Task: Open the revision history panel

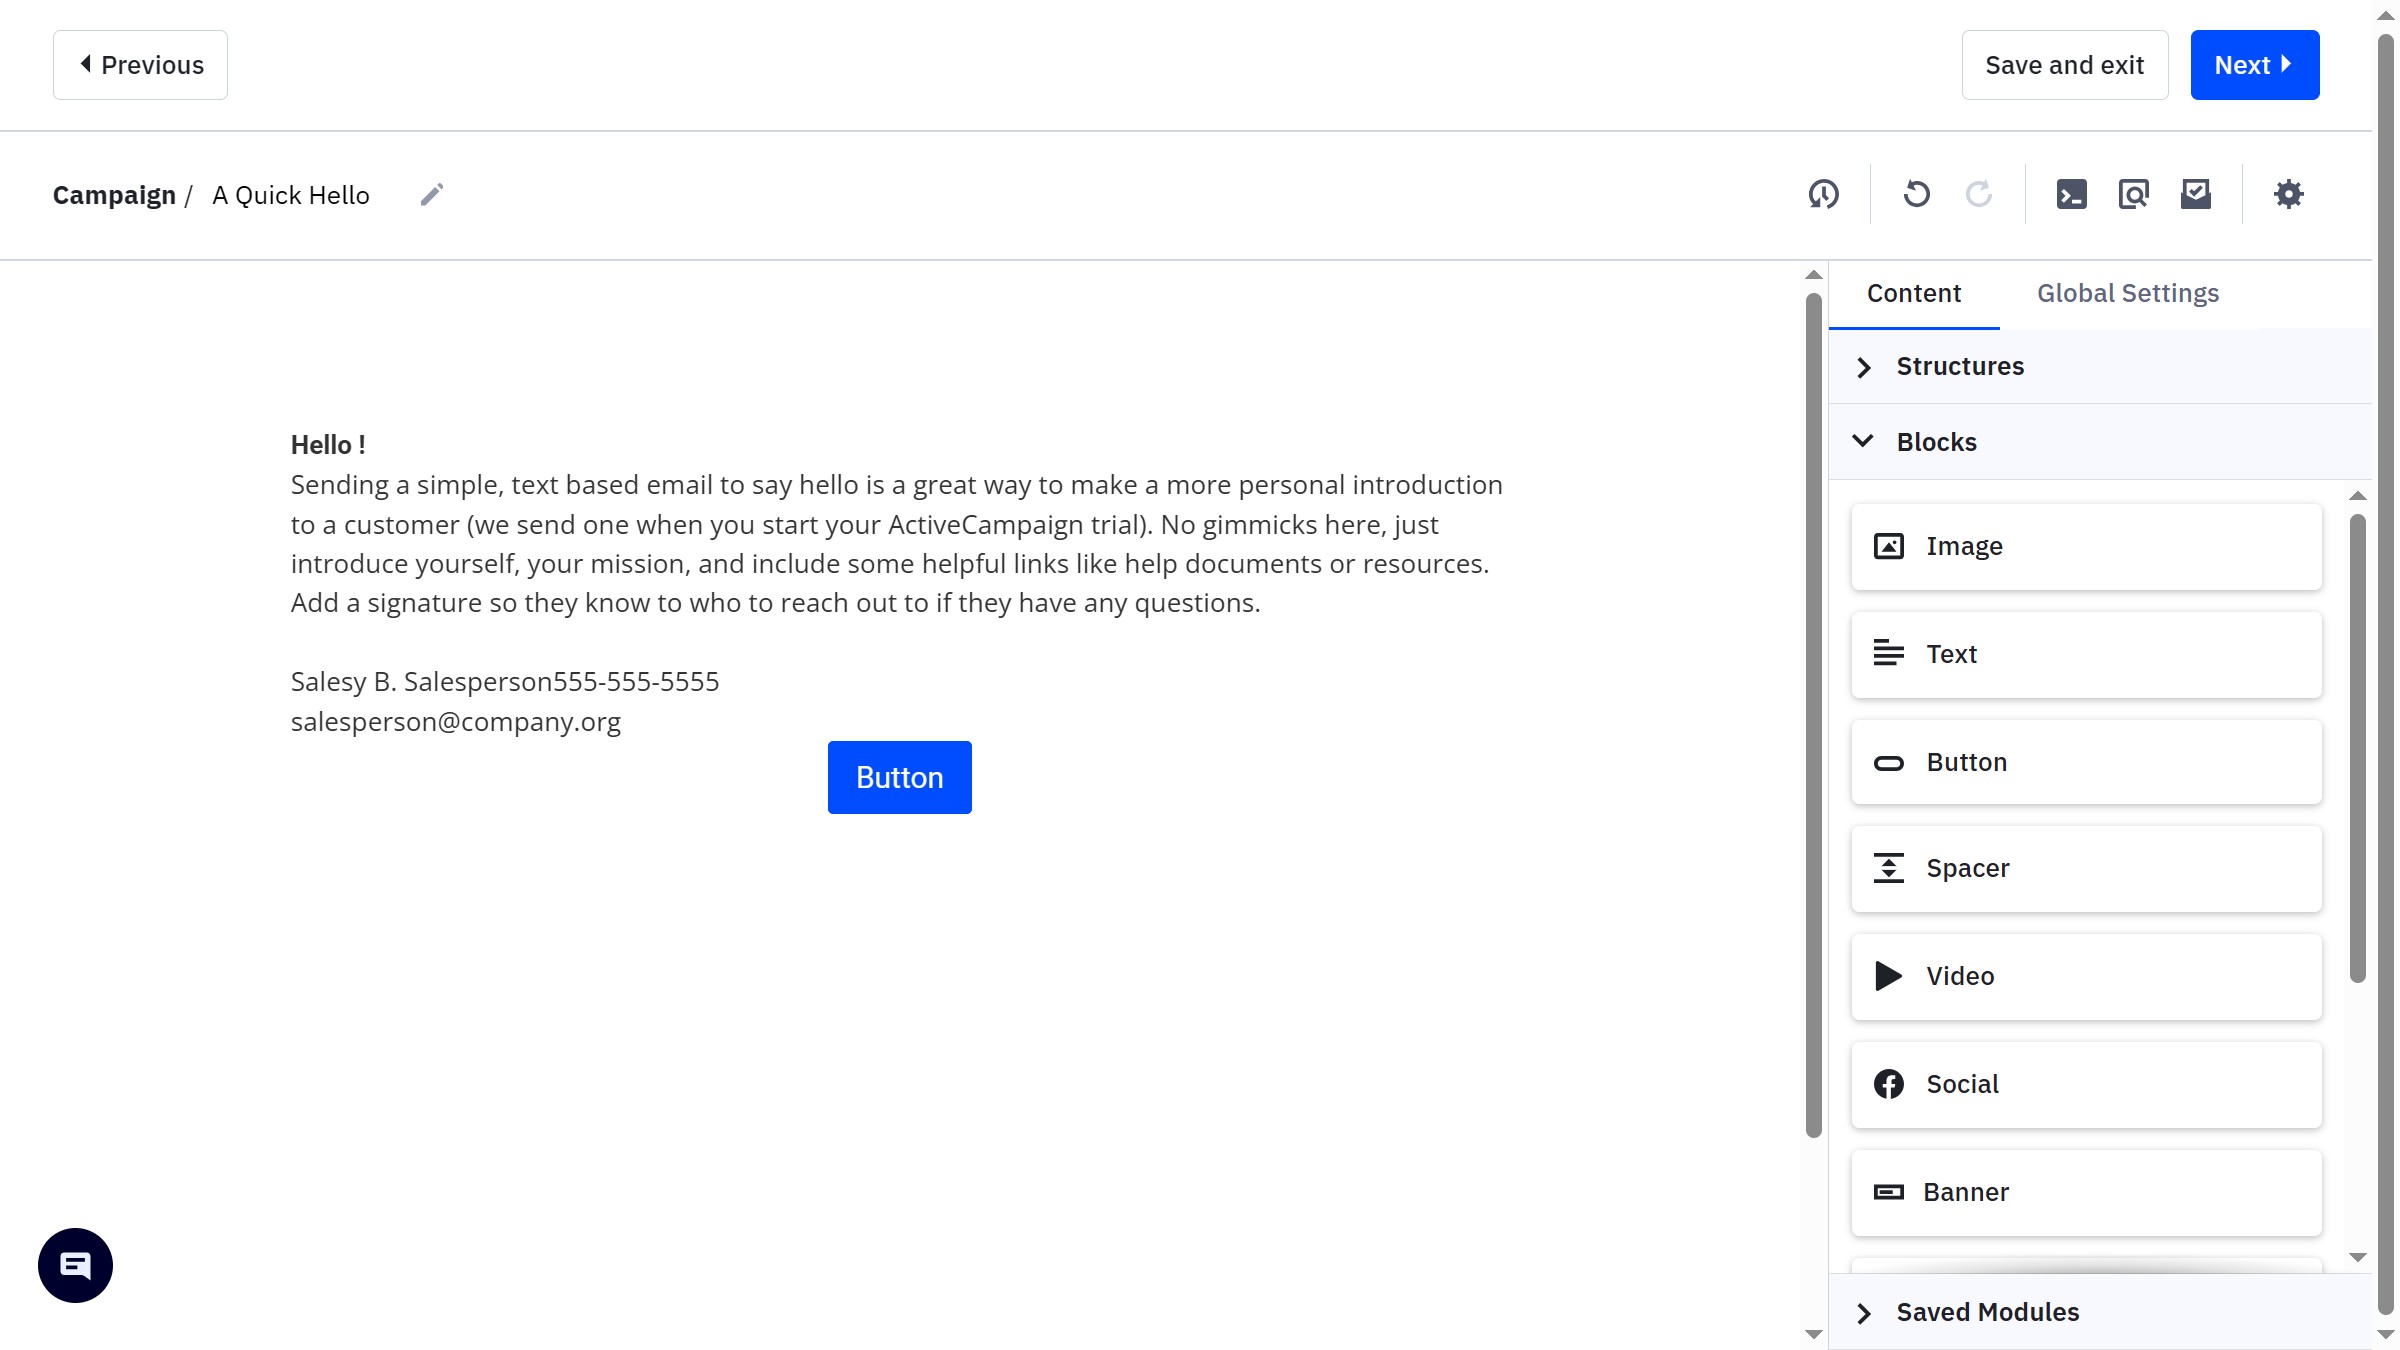Action: point(1823,194)
